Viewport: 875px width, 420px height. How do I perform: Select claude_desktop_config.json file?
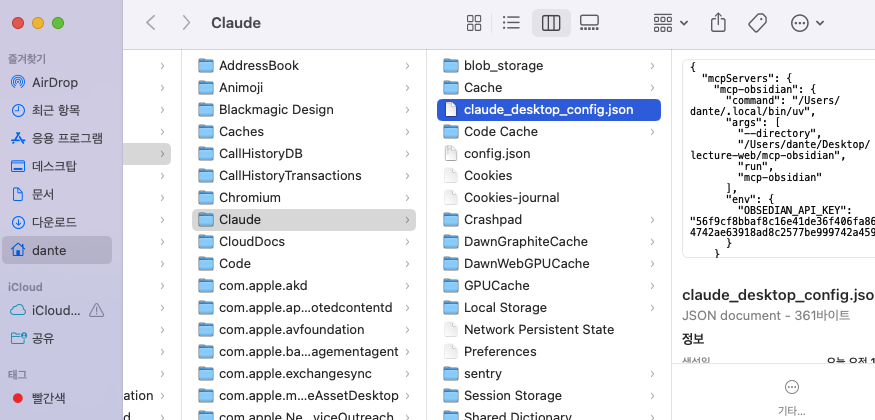pyautogui.click(x=549, y=110)
